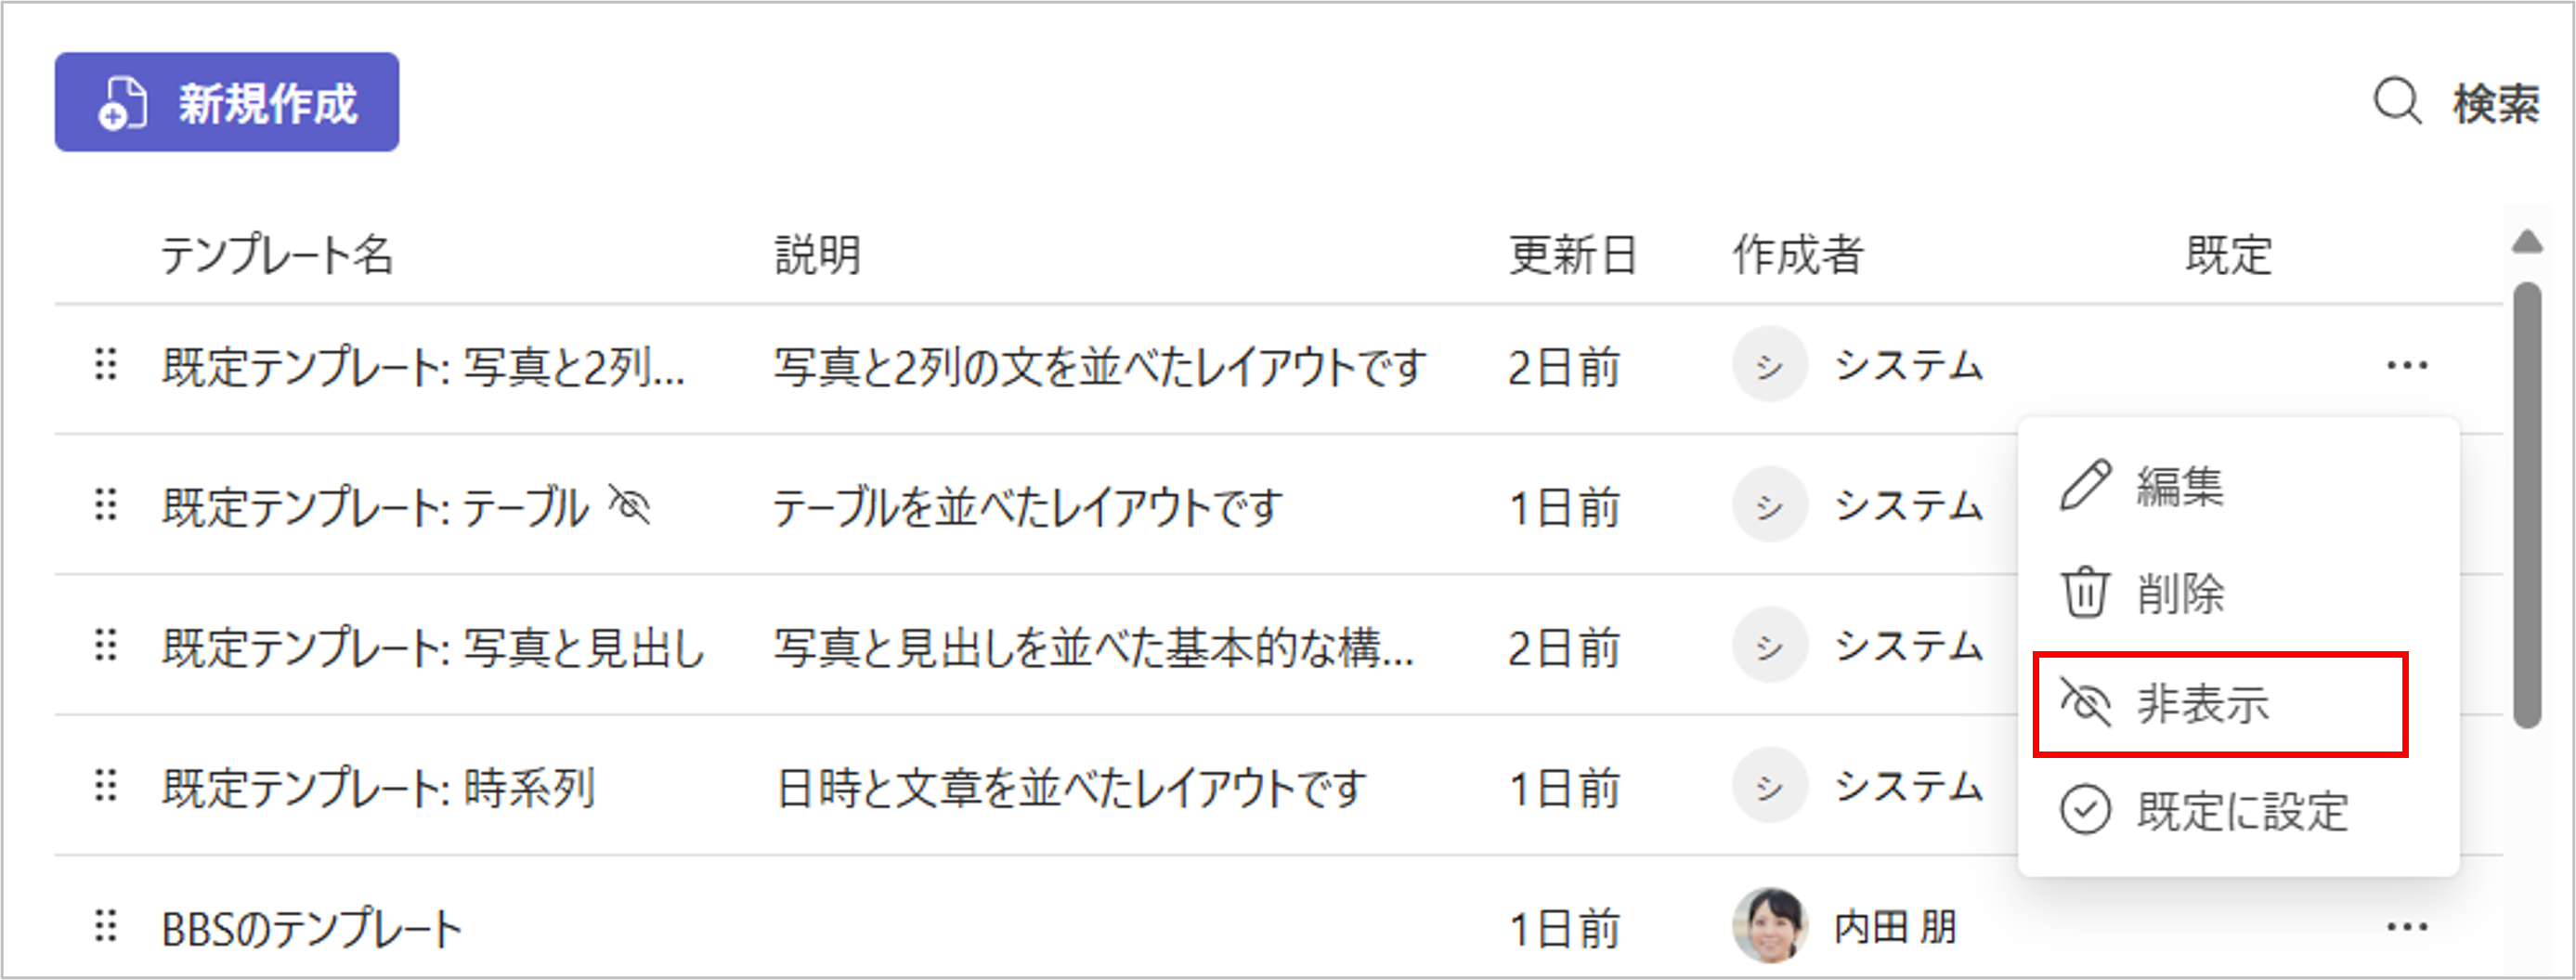Click drag handle of BBSのテンプレート row
The image size is (2576, 980).
106,927
